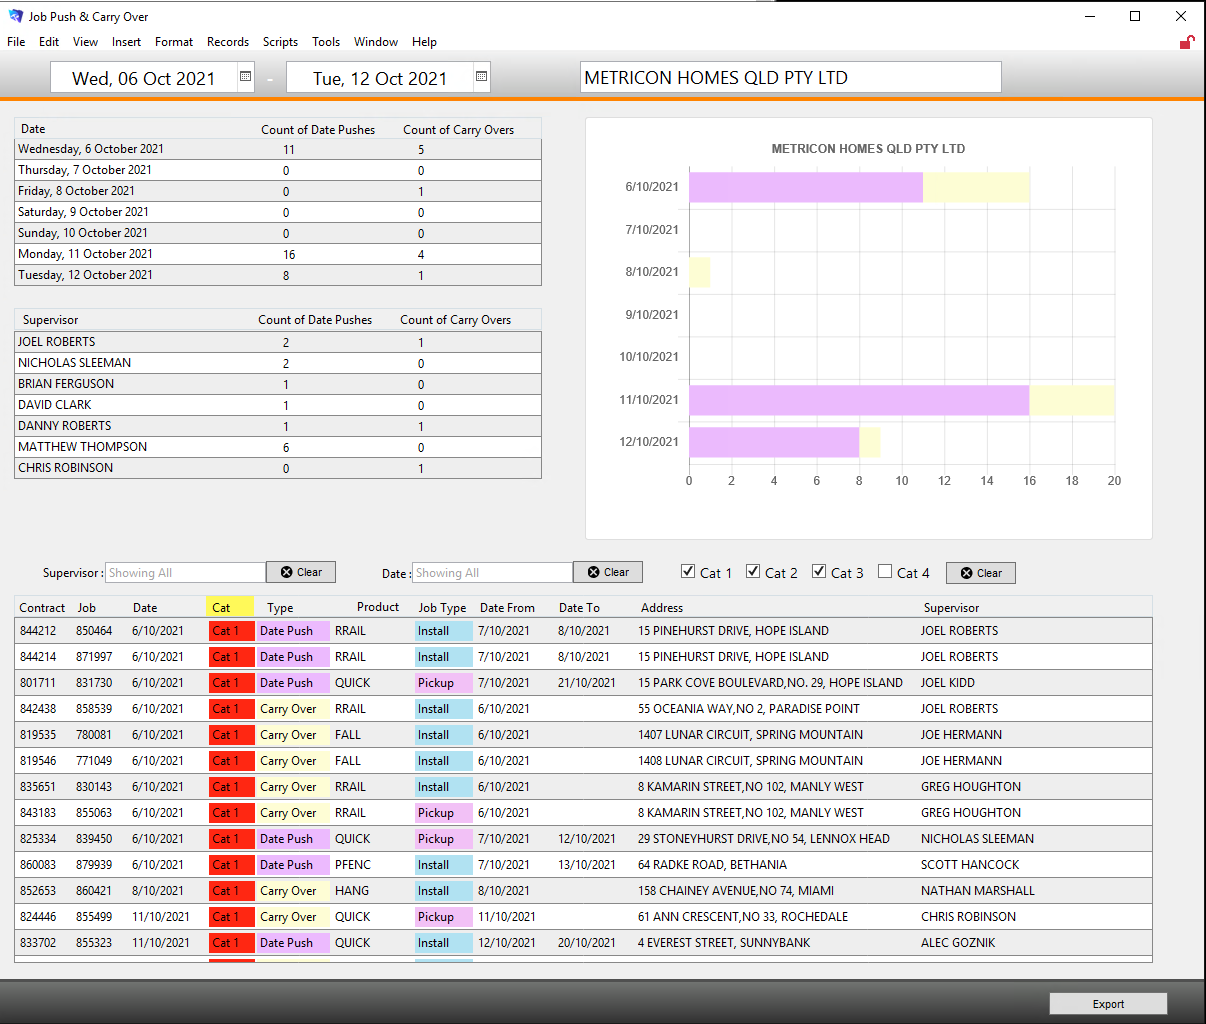Click the red Cat 1 tag in contract 824446 row
Screen dimensions: 1206x1024
point(232,917)
